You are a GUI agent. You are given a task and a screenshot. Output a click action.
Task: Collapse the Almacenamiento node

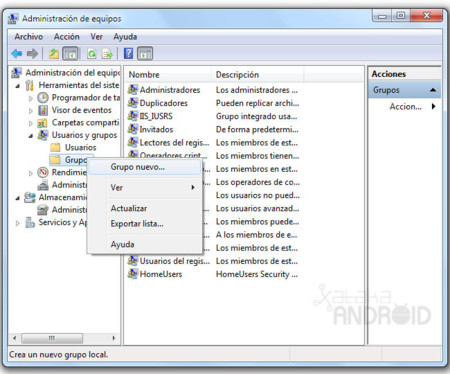point(18,198)
